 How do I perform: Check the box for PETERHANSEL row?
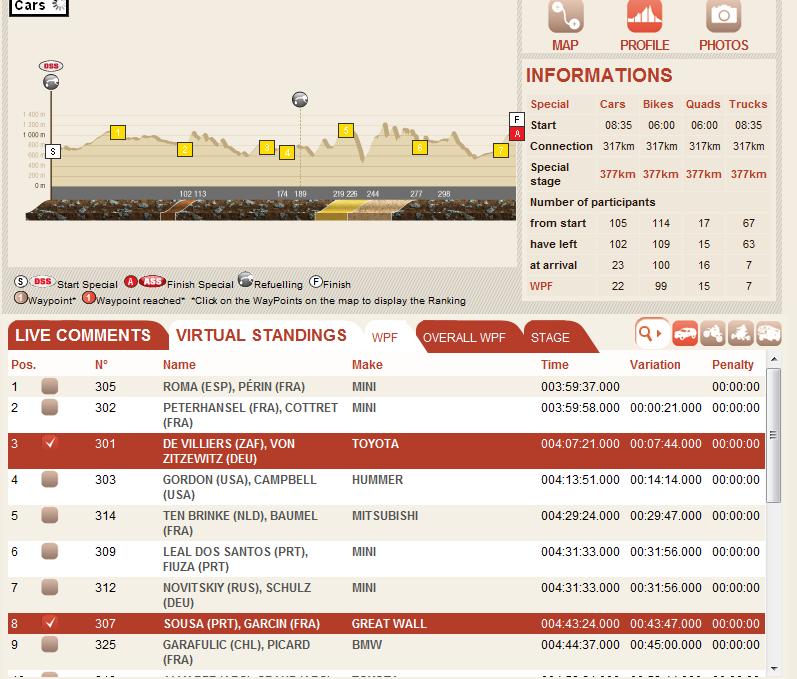[49, 407]
